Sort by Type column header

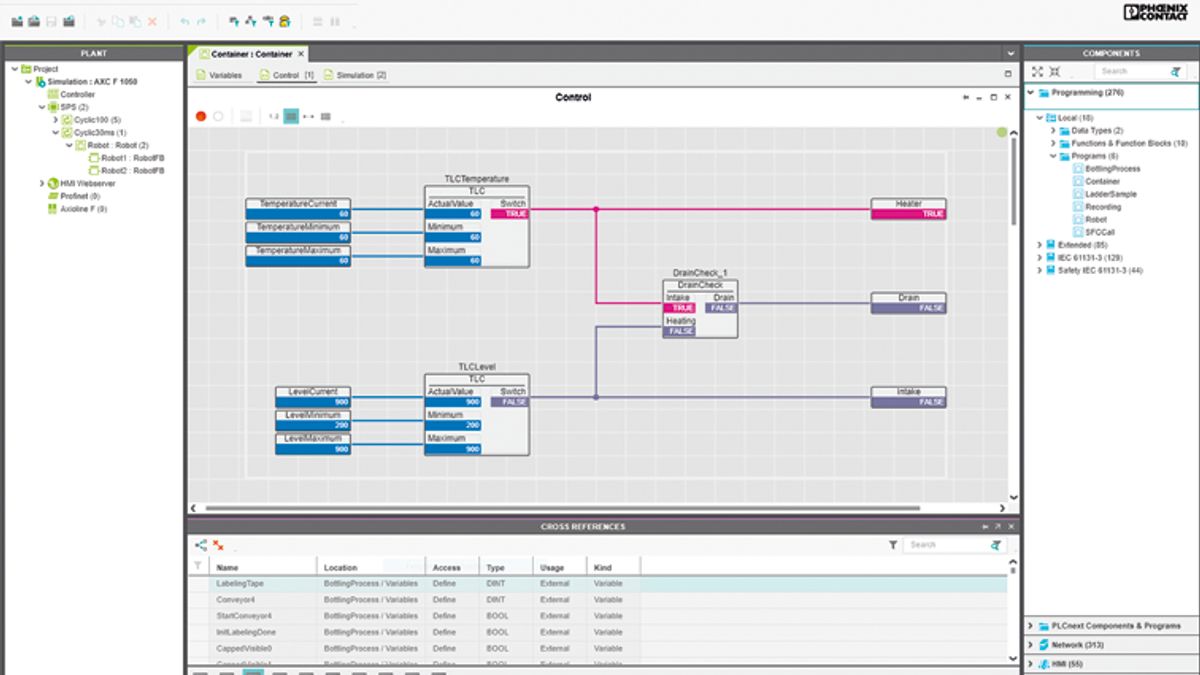(507, 568)
